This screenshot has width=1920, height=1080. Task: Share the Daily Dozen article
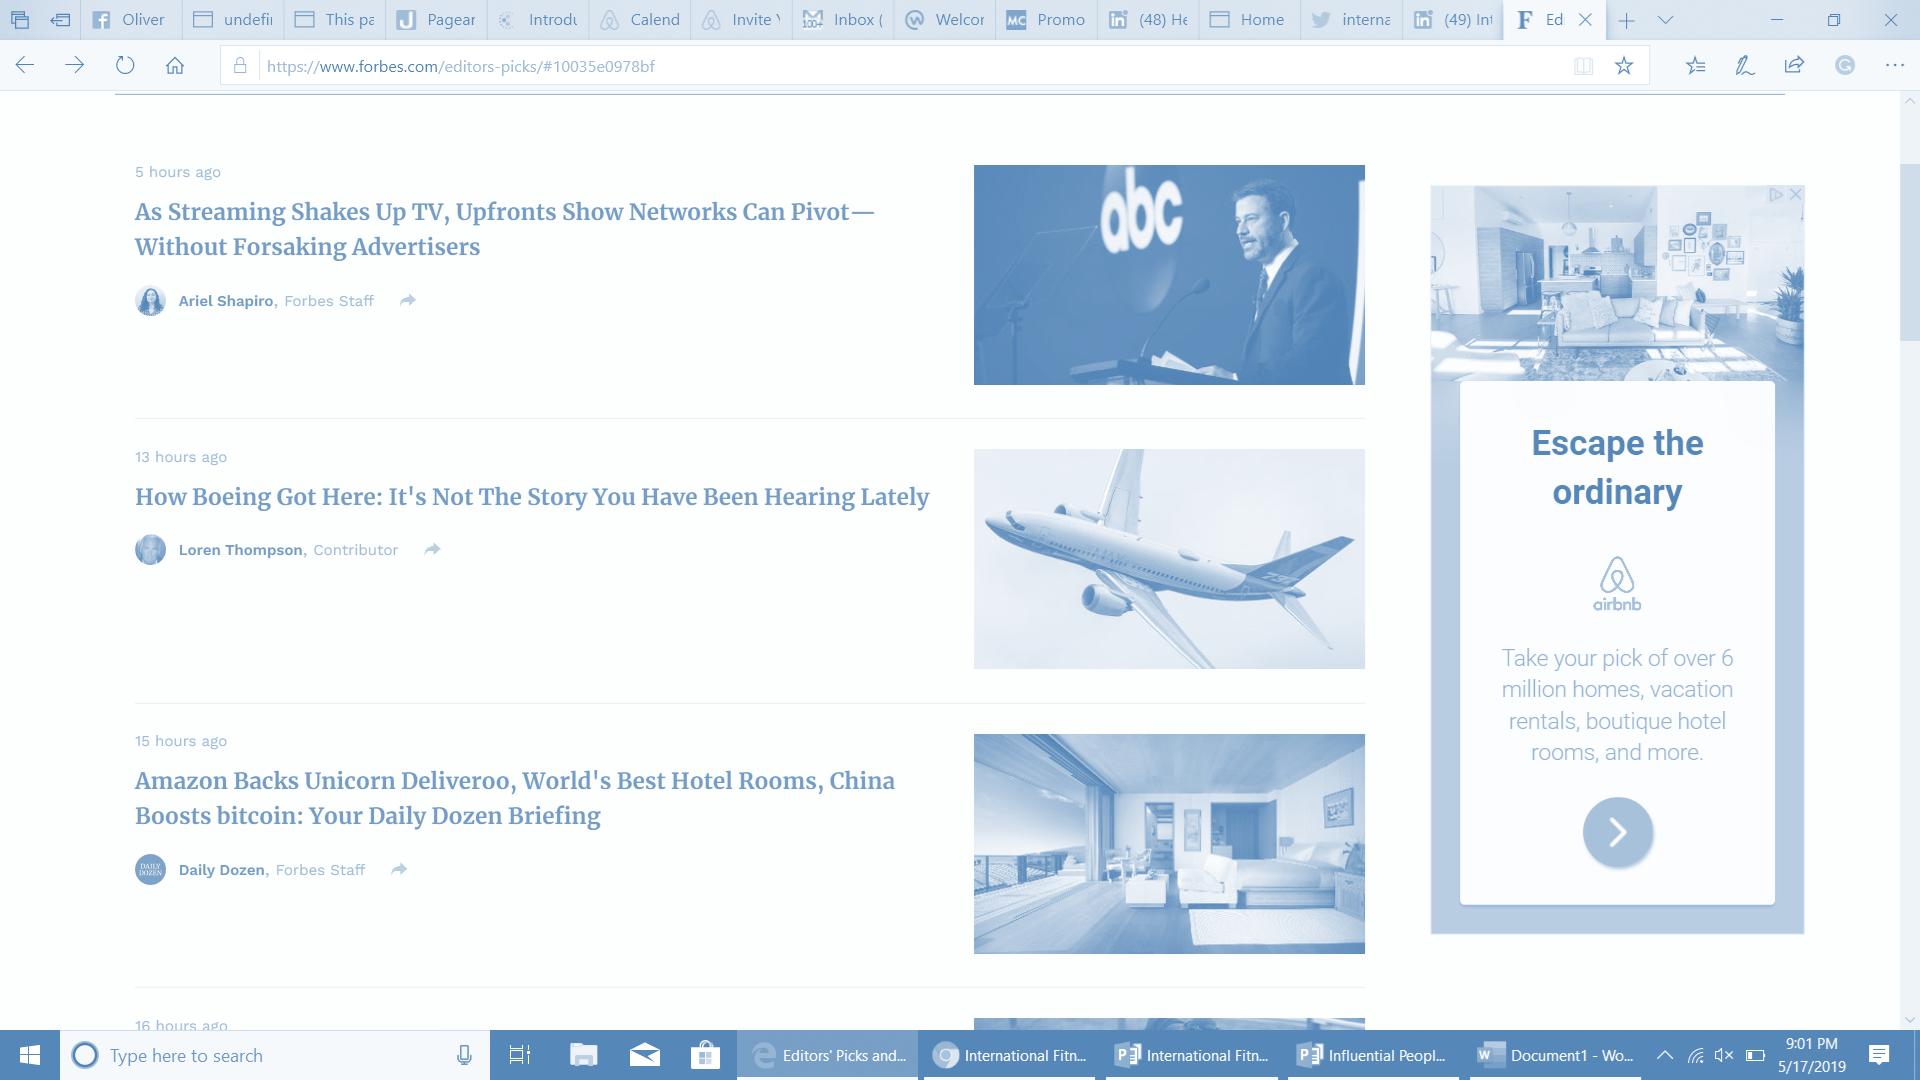pyautogui.click(x=399, y=869)
